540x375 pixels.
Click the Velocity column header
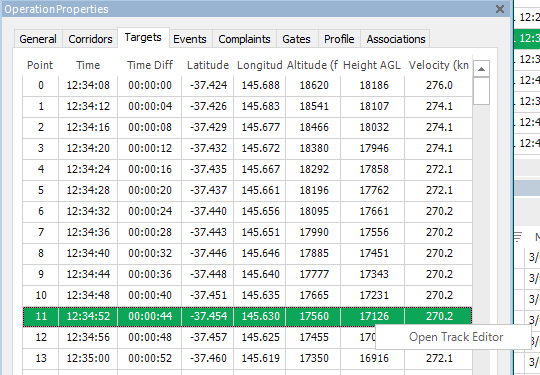(x=438, y=65)
